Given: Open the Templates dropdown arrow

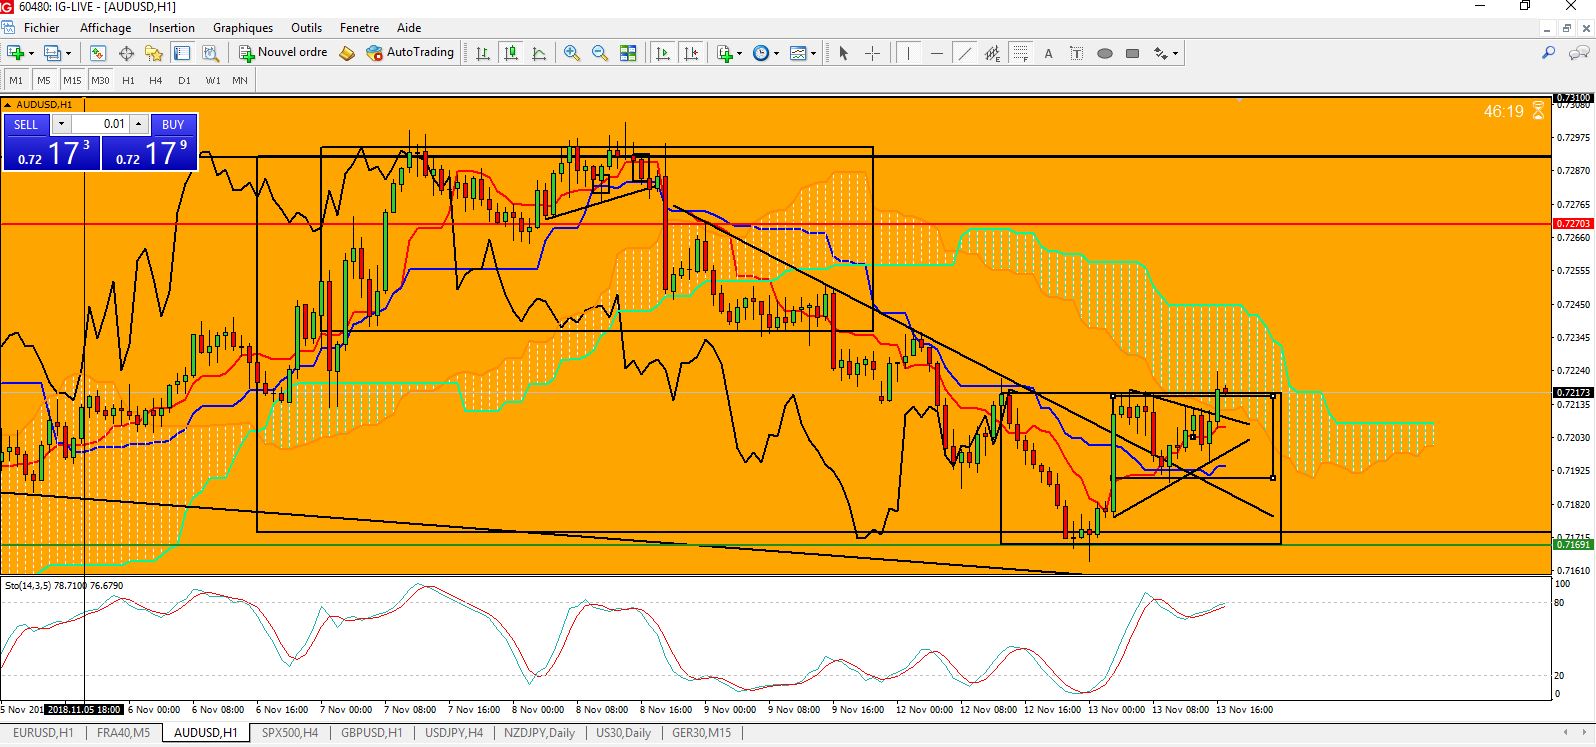Looking at the screenshot, I should [x=813, y=53].
